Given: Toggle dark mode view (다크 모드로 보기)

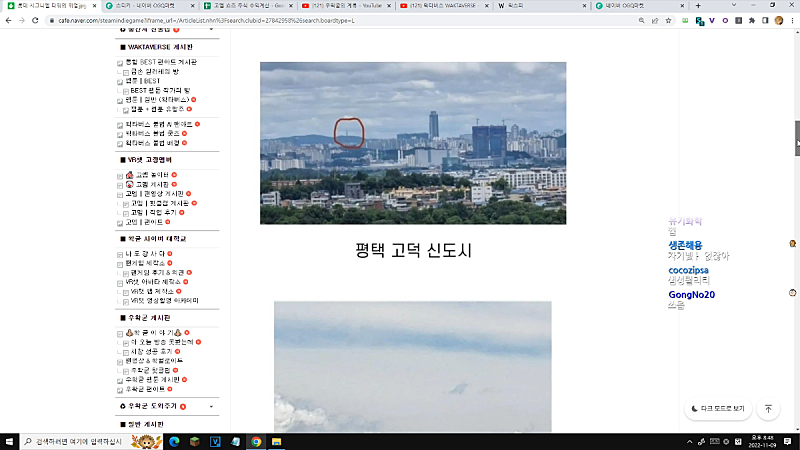Looking at the screenshot, I should point(718,408).
